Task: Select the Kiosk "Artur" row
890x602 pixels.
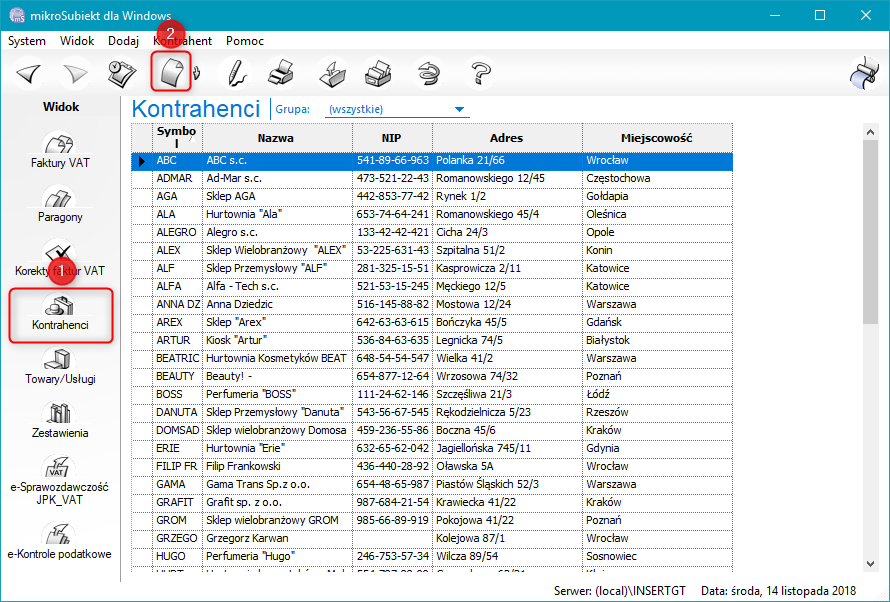Action: (x=432, y=340)
